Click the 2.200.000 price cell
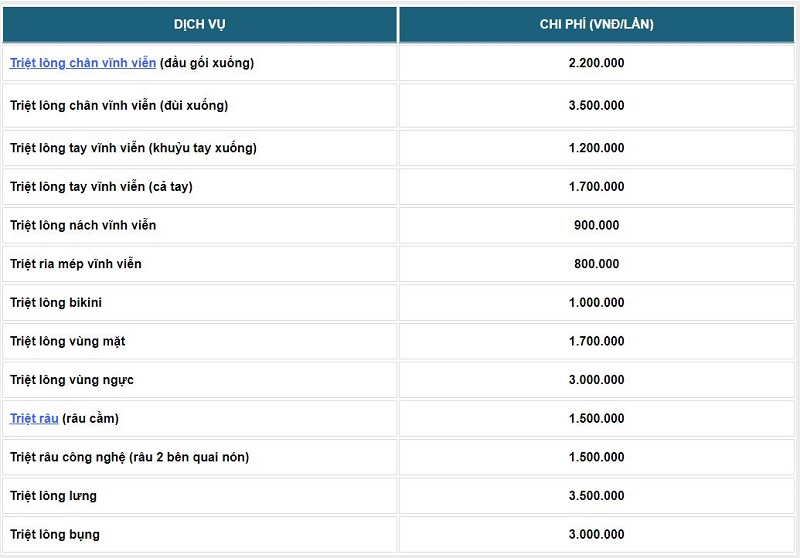 596,63
